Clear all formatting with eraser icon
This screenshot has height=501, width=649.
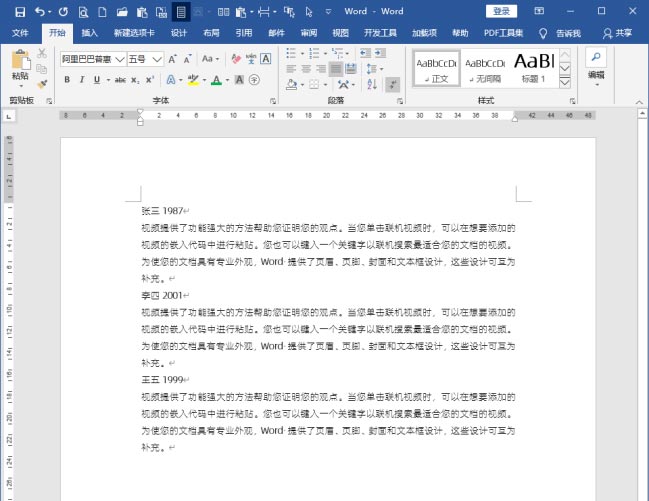click(236, 59)
